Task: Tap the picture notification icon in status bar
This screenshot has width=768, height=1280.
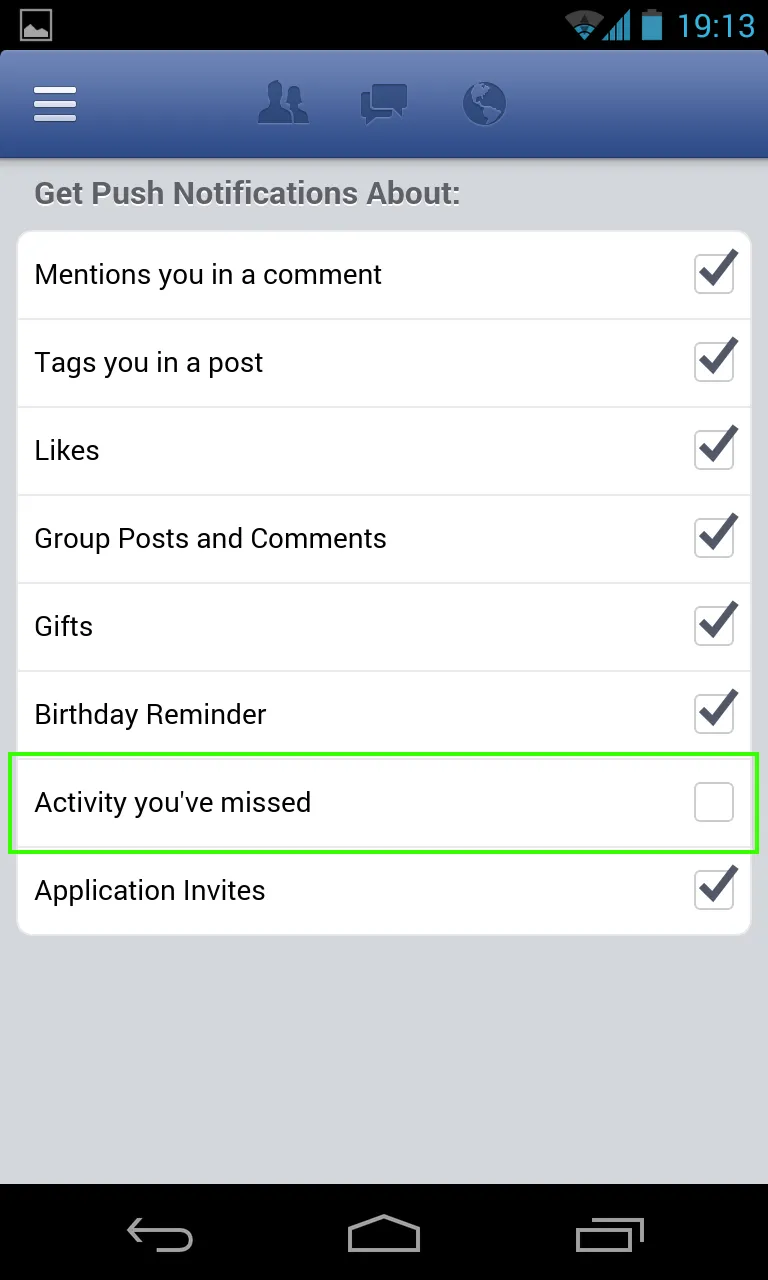Action: click(36, 25)
